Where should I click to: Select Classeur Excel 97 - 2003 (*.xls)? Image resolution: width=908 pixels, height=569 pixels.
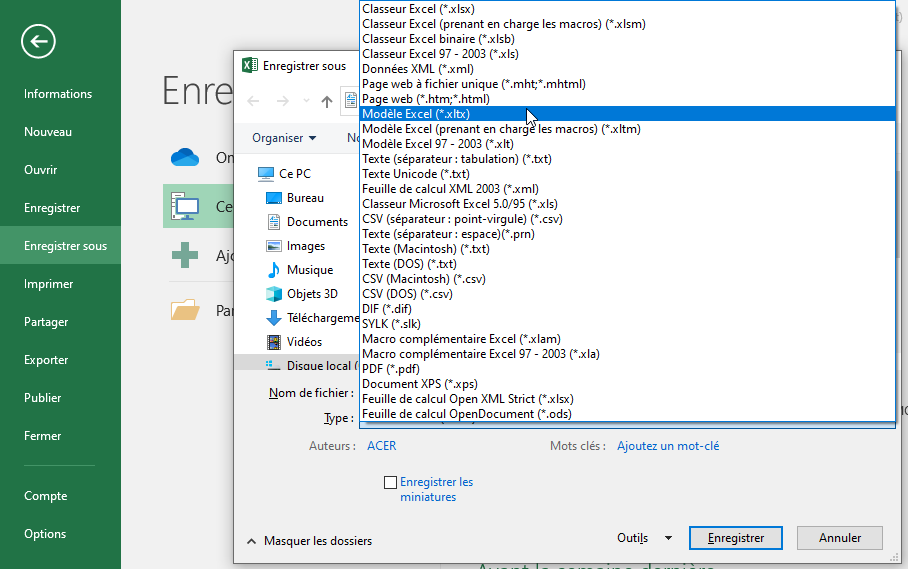pyautogui.click(x=627, y=54)
